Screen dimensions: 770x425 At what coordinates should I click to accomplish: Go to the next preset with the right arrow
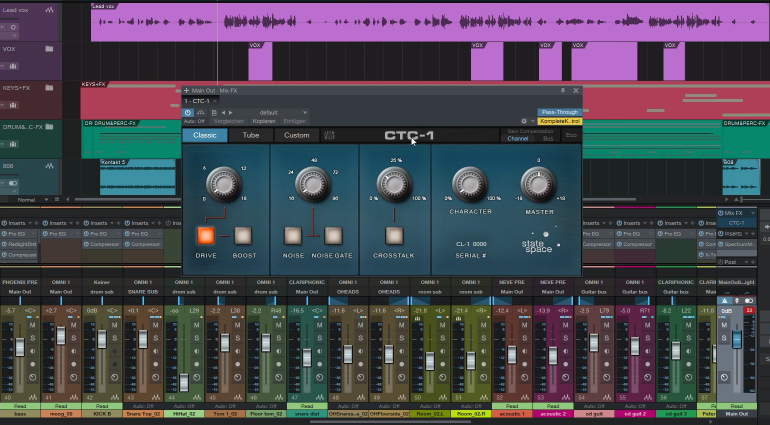tap(231, 113)
